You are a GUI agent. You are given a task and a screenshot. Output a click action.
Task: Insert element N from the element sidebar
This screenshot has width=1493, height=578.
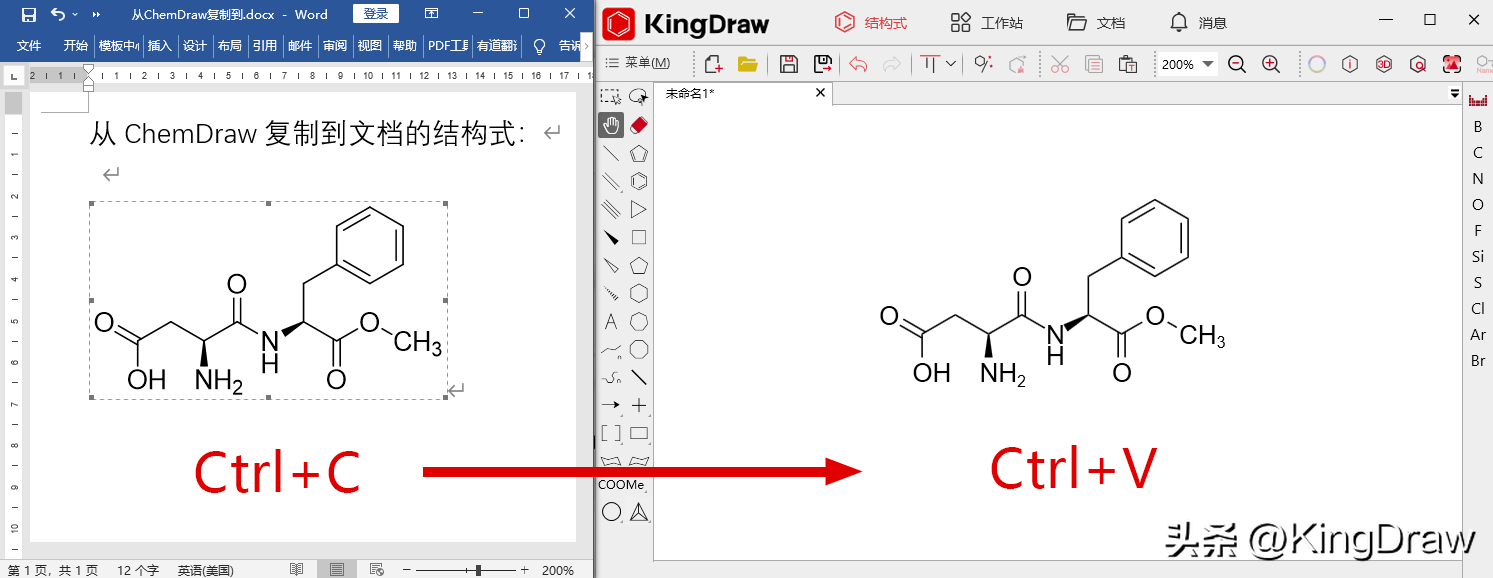[x=1478, y=178]
